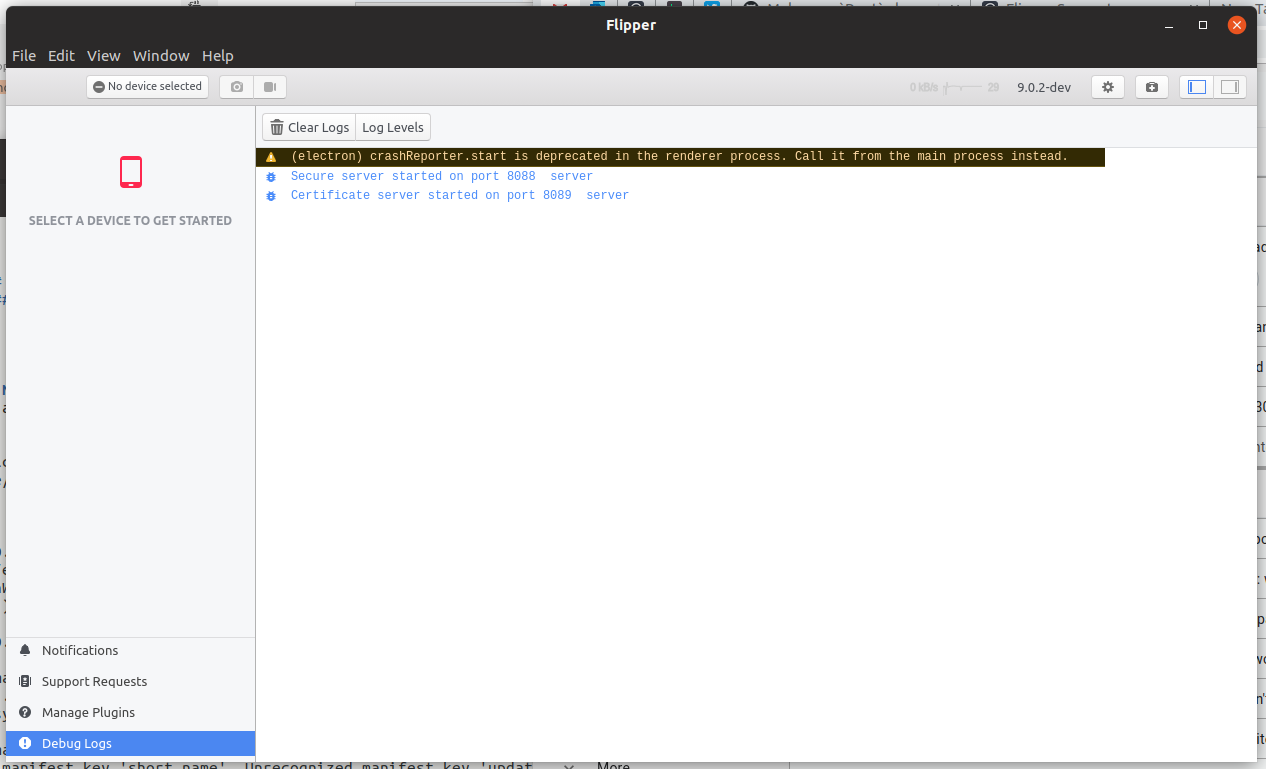The image size is (1266, 769).
Task: Minimize the Flipper window
Action: coord(1169,25)
